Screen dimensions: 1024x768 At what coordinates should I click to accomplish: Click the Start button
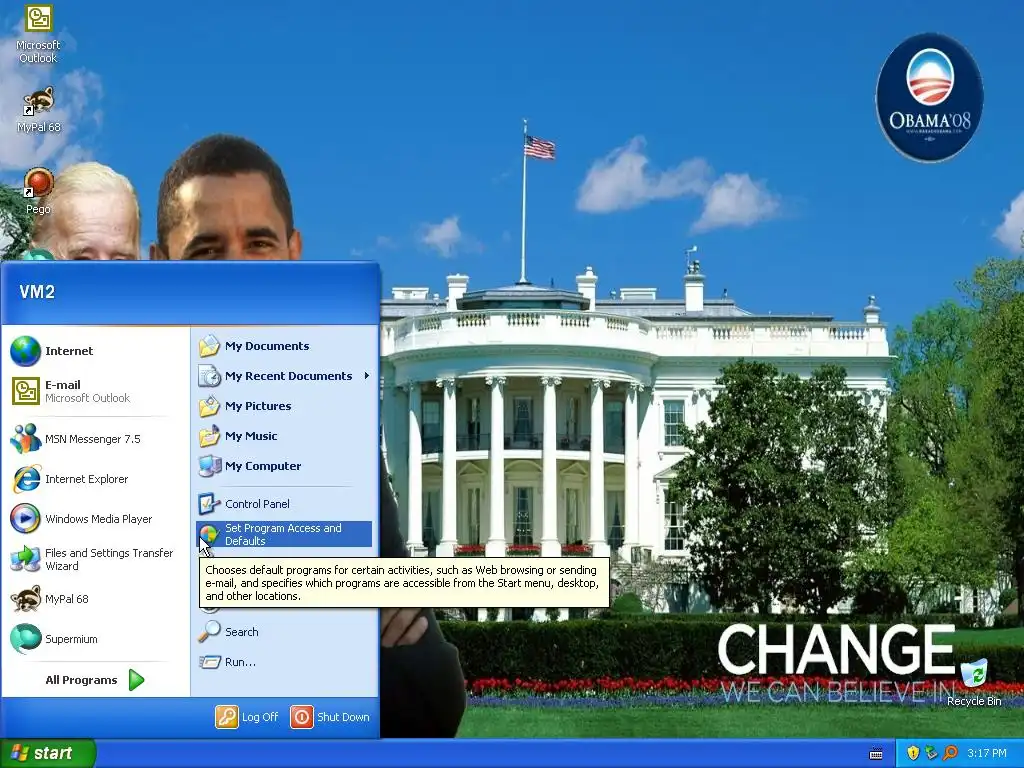pyautogui.click(x=47, y=753)
